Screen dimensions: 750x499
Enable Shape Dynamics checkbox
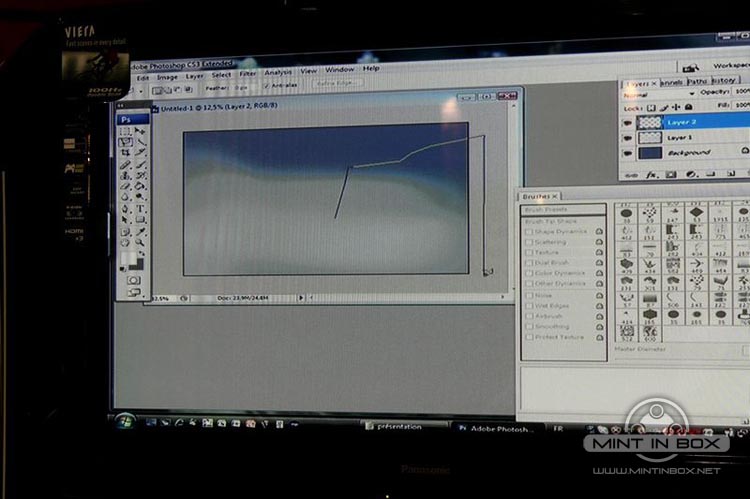[x=529, y=232]
